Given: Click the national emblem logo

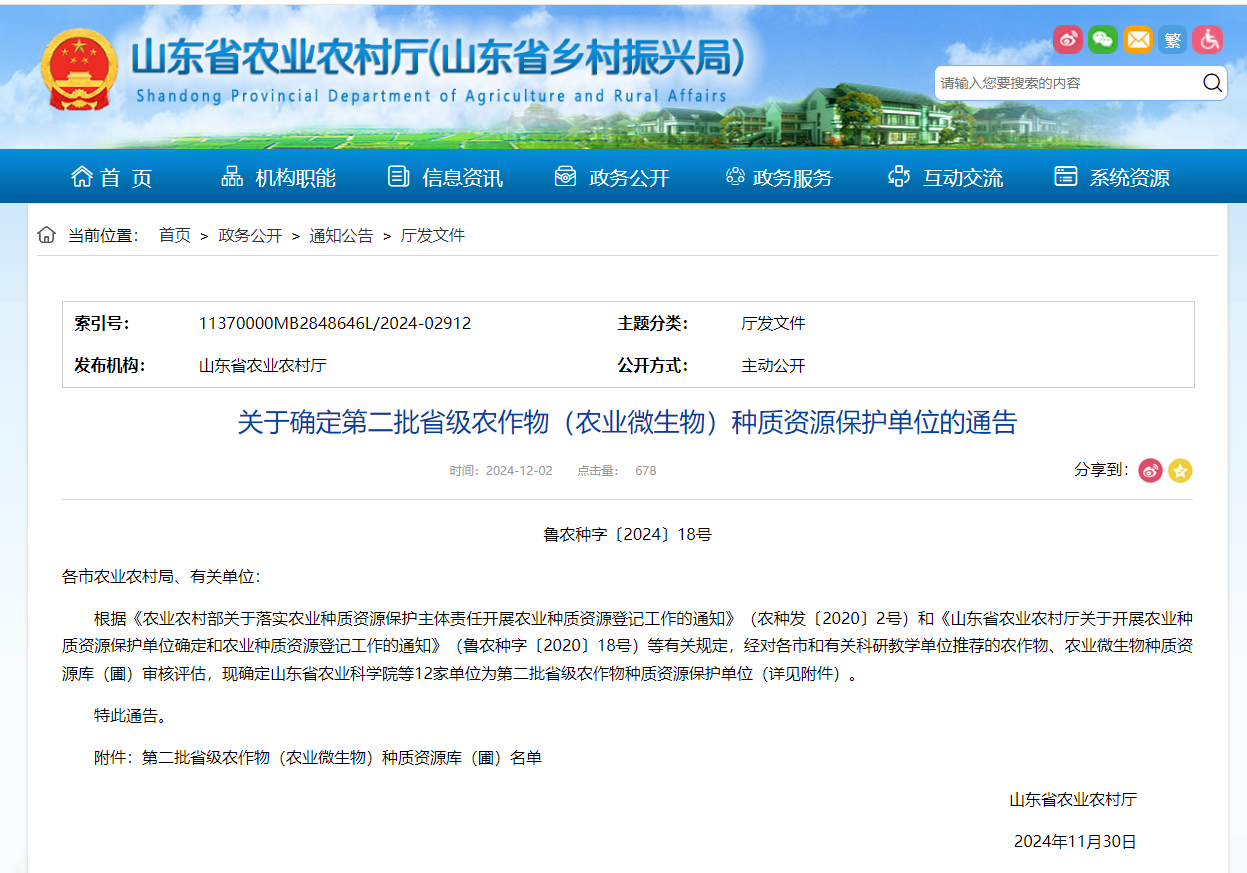Looking at the screenshot, I should click(79, 70).
